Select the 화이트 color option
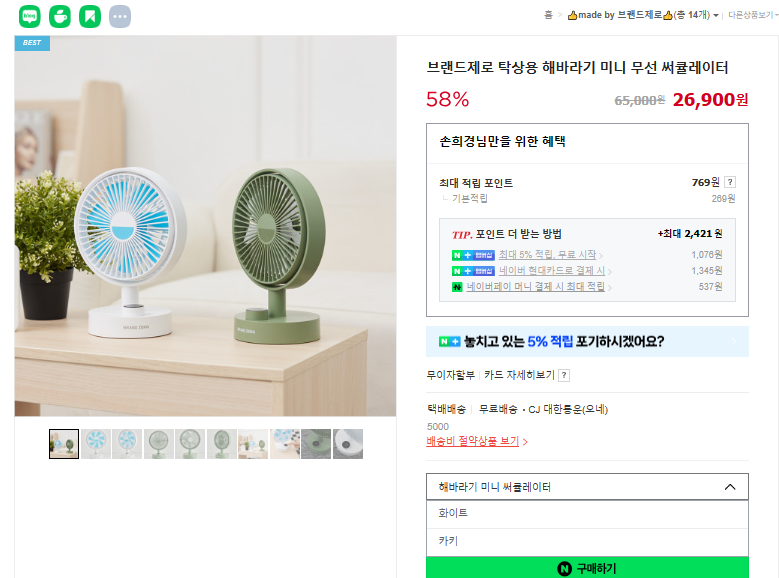779x578 pixels. tap(587, 514)
